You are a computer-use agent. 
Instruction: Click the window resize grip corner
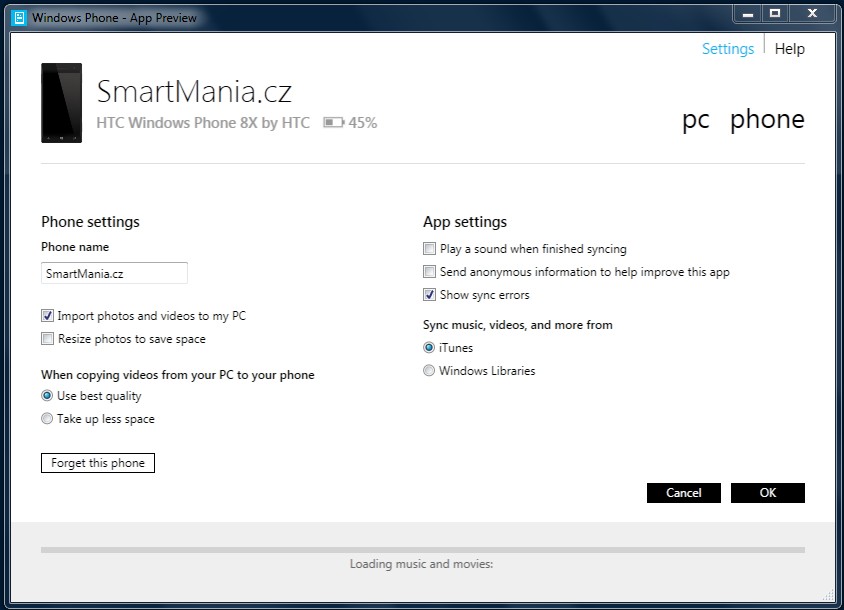pyautogui.click(x=828, y=595)
